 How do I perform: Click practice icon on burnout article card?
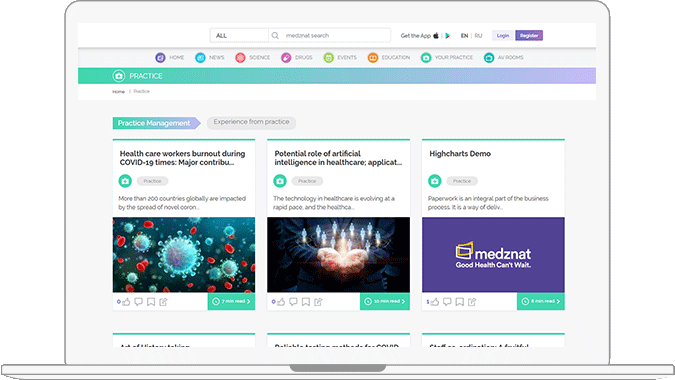click(125, 181)
